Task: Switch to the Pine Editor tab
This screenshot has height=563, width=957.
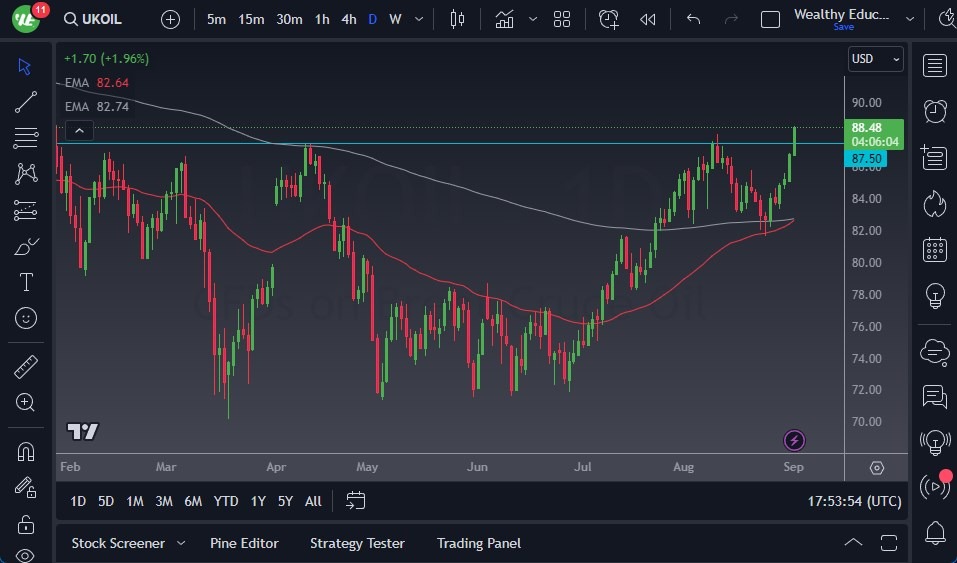Action: 244,543
